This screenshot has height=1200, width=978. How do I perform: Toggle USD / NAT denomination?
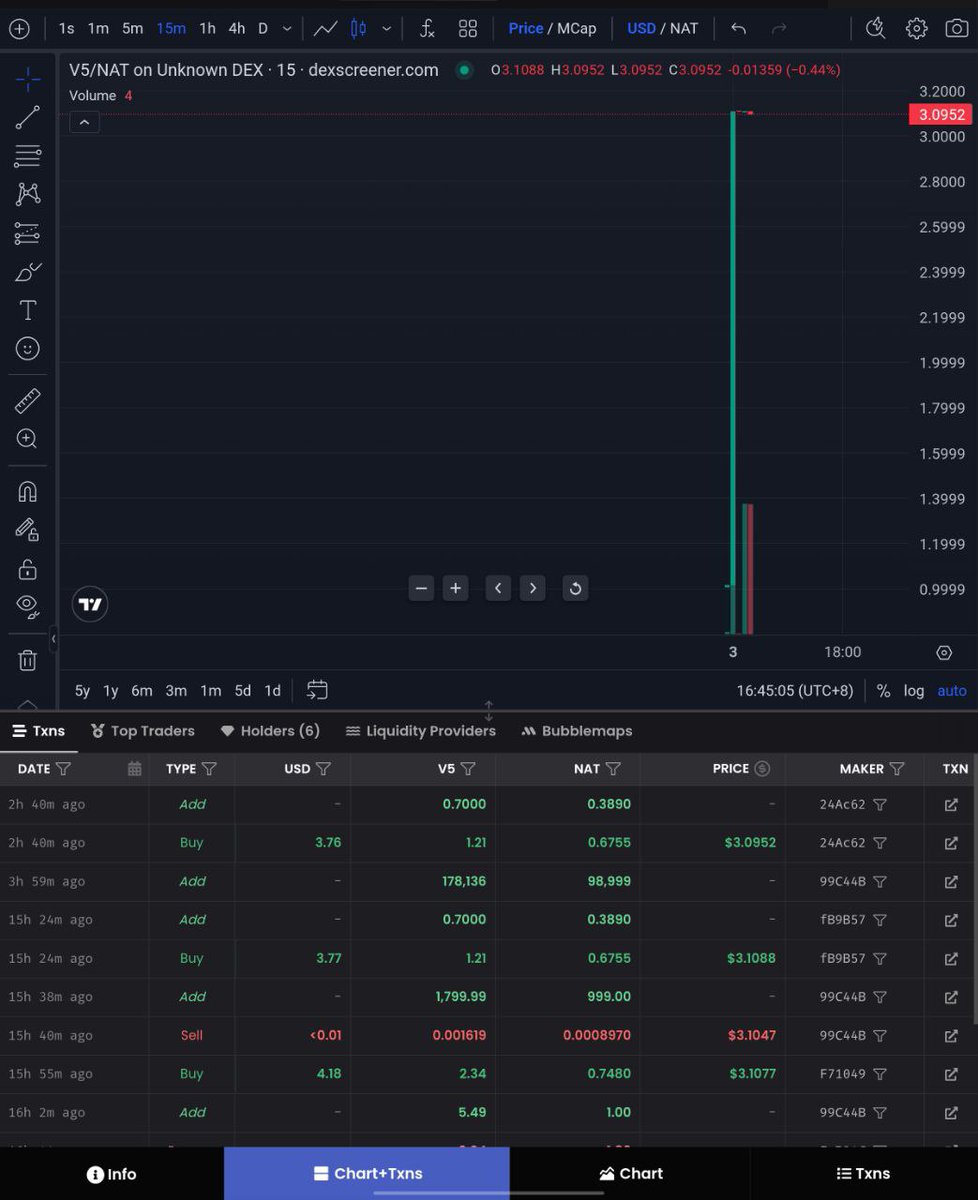(662, 28)
